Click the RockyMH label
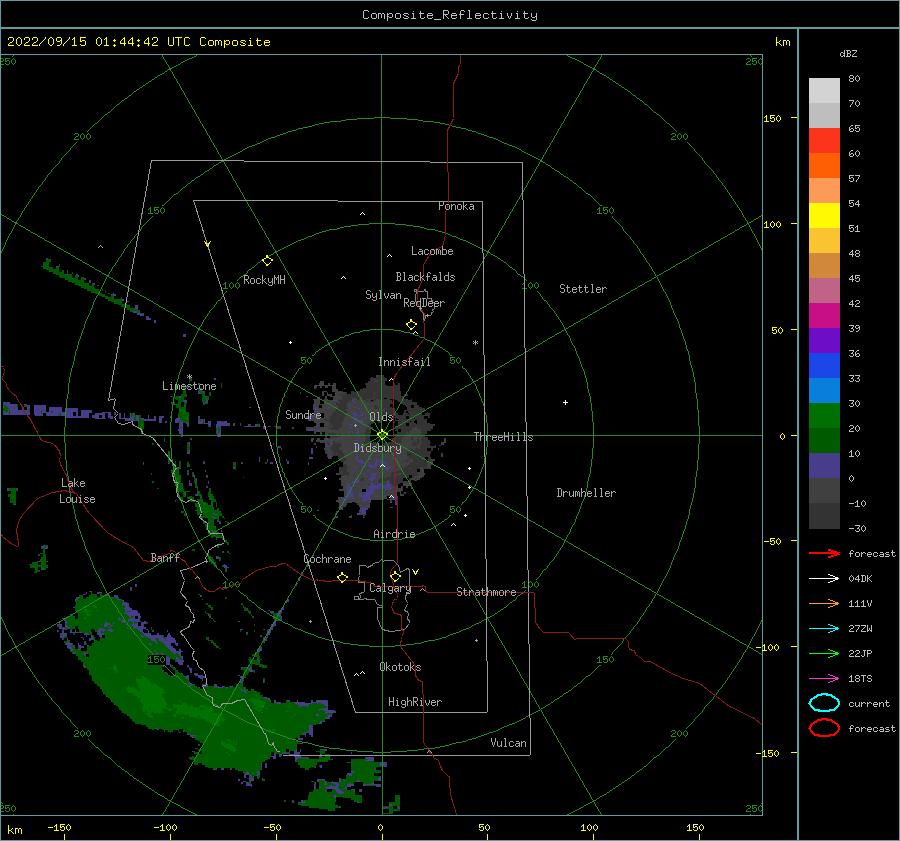900x841 pixels. [x=264, y=280]
